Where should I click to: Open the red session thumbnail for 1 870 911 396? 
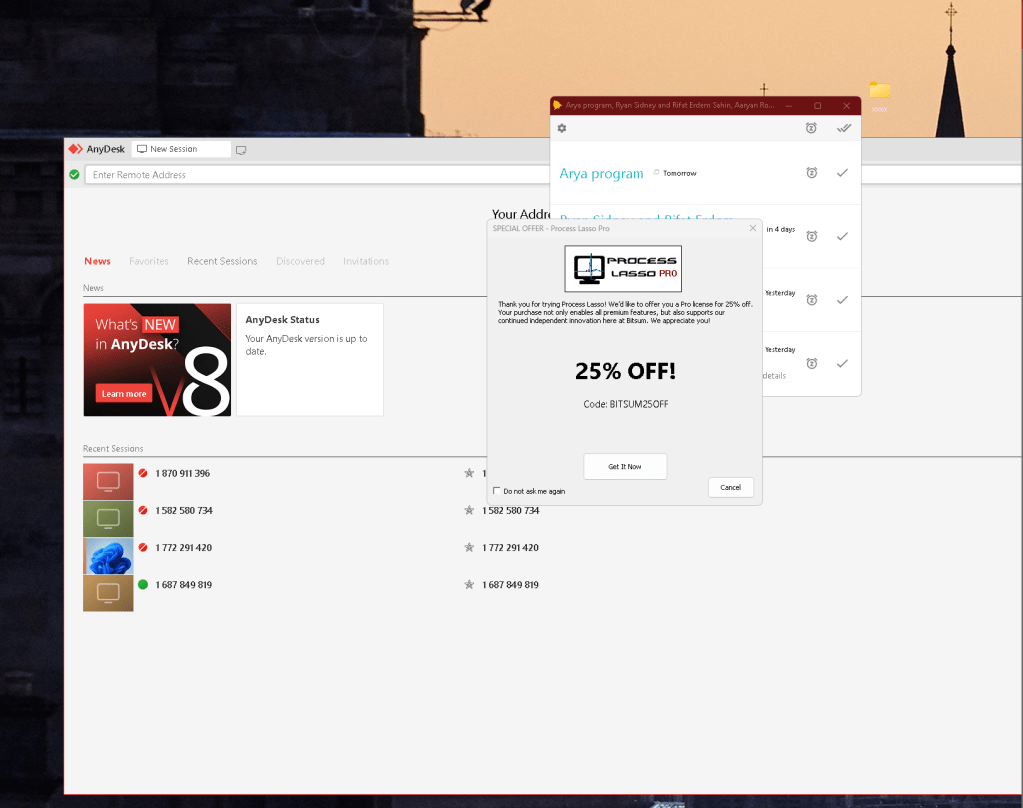point(108,482)
